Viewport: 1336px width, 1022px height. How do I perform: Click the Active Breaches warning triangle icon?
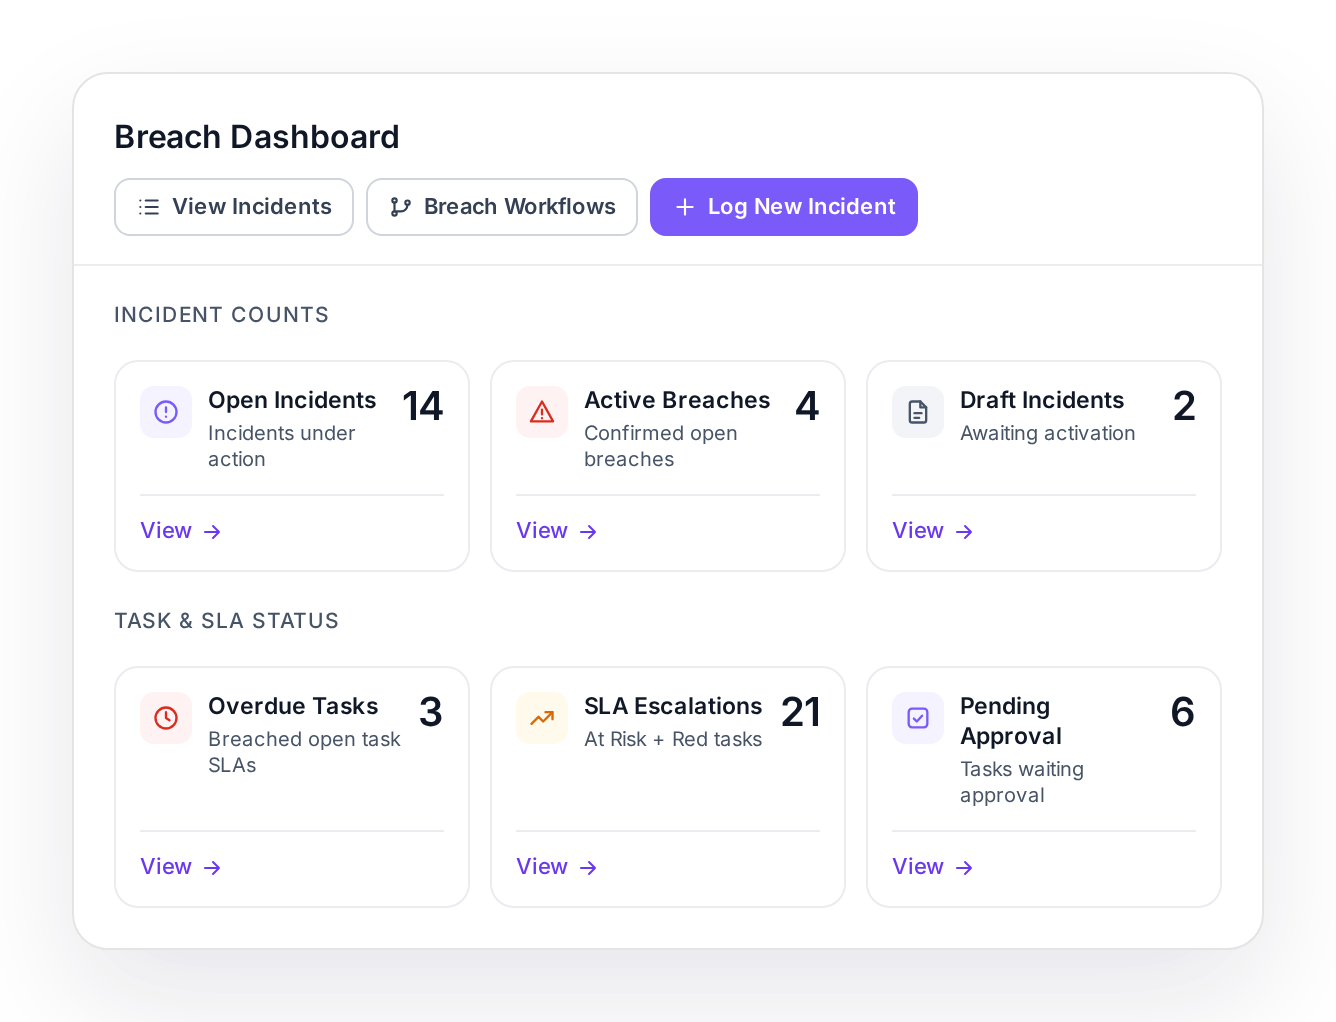point(542,412)
